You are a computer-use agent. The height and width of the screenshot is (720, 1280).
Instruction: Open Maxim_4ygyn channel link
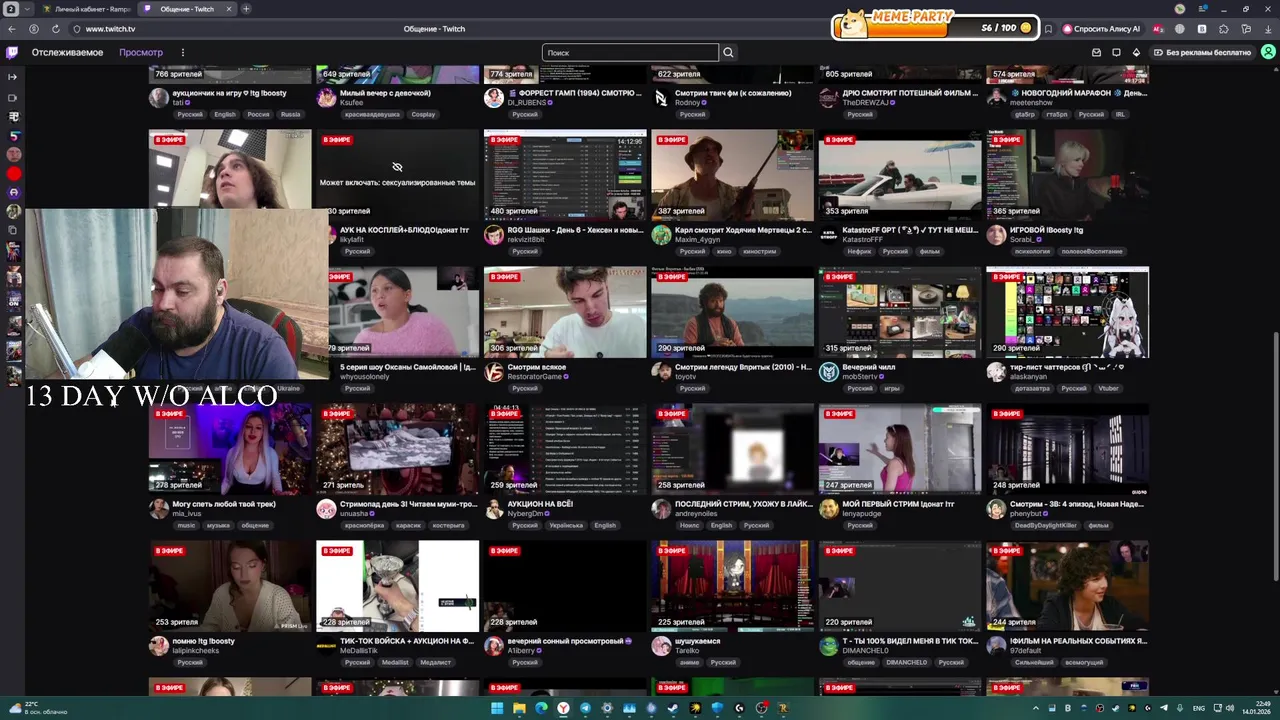[698, 240]
